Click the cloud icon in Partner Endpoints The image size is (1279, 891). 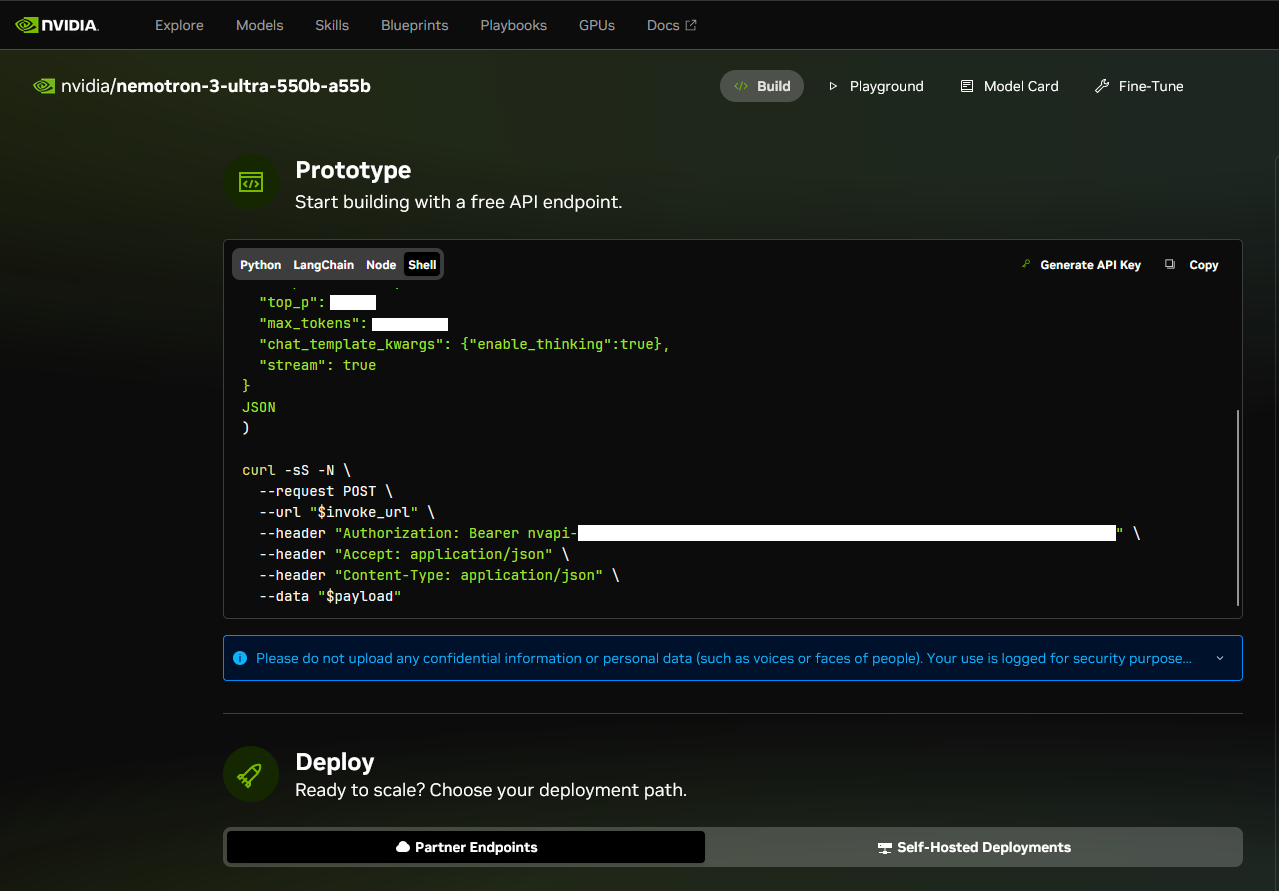pos(403,847)
